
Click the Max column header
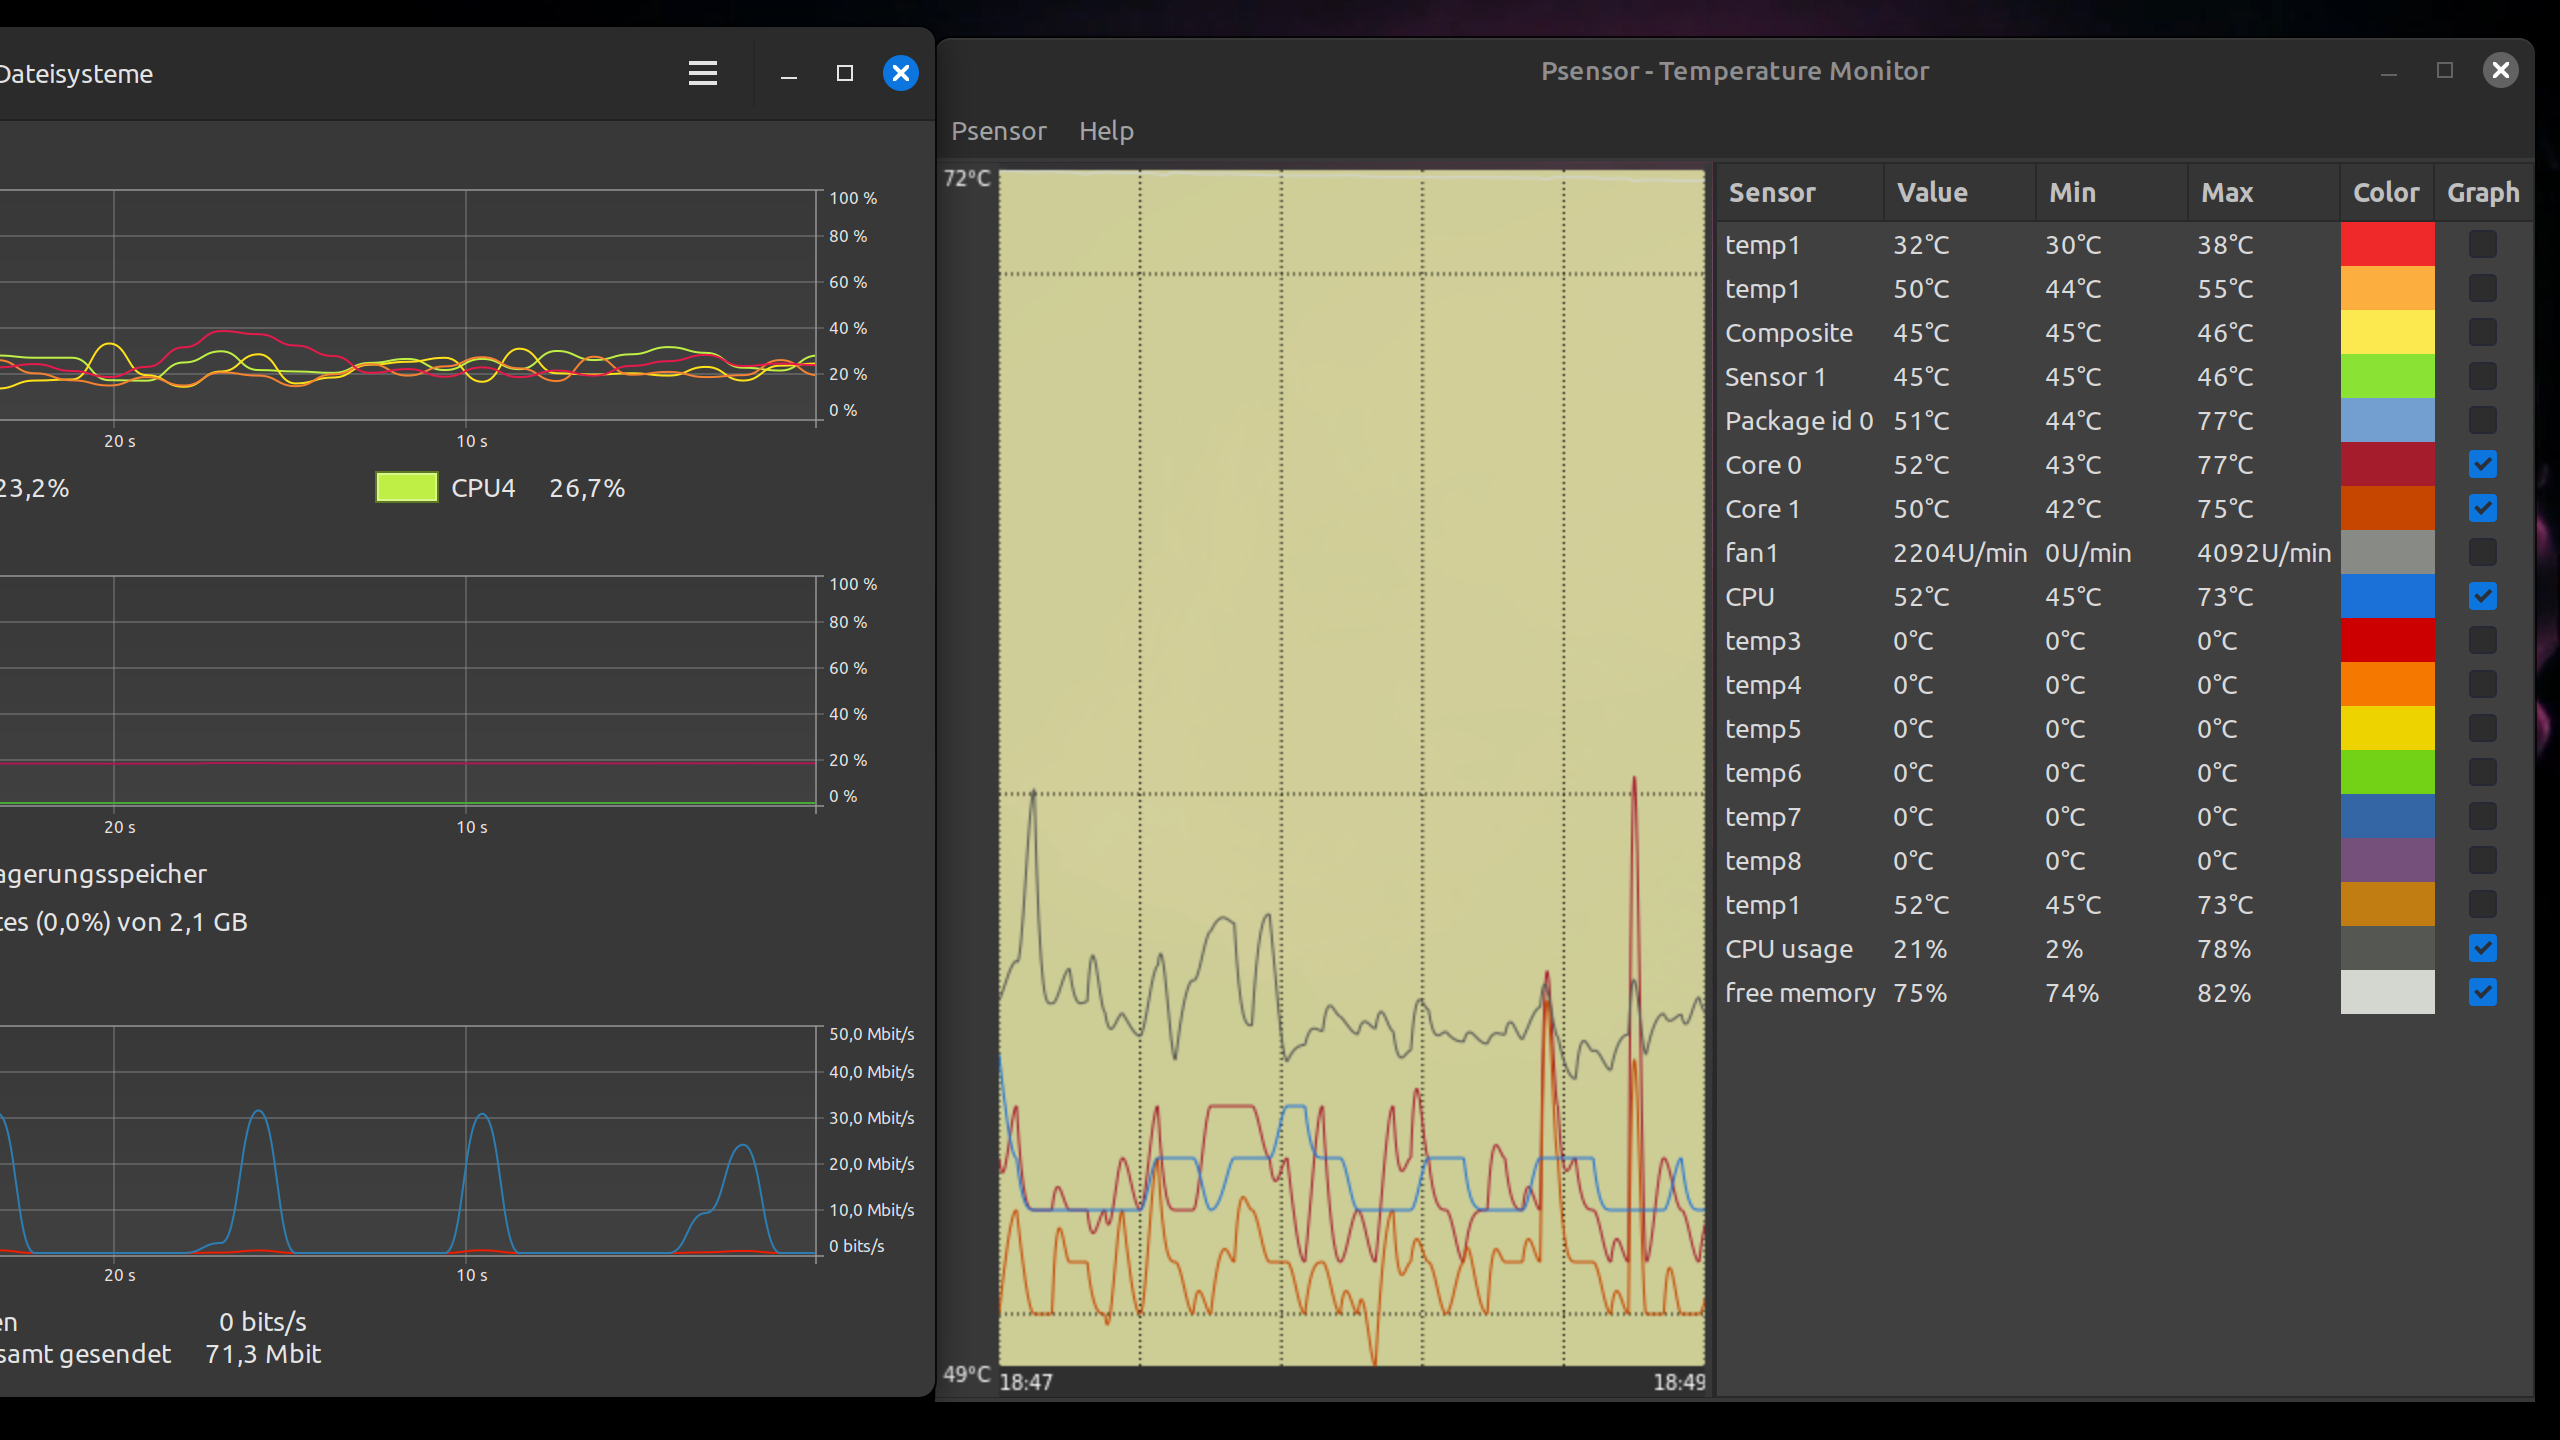click(x=2227, y=193)
